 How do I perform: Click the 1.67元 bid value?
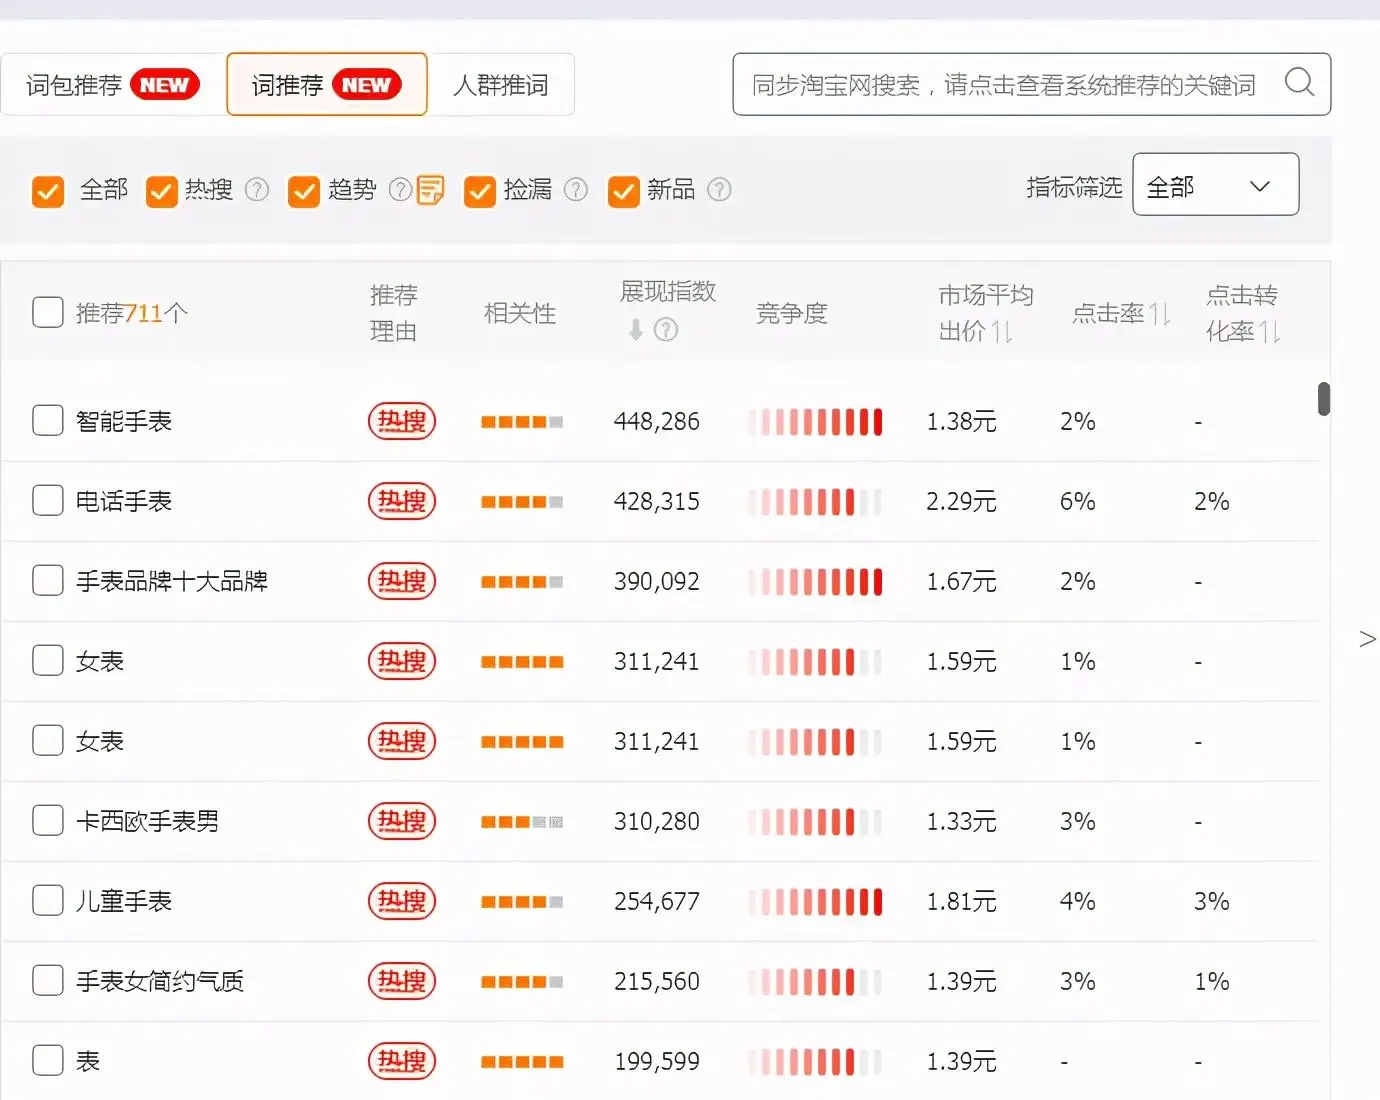coord(961,581)
